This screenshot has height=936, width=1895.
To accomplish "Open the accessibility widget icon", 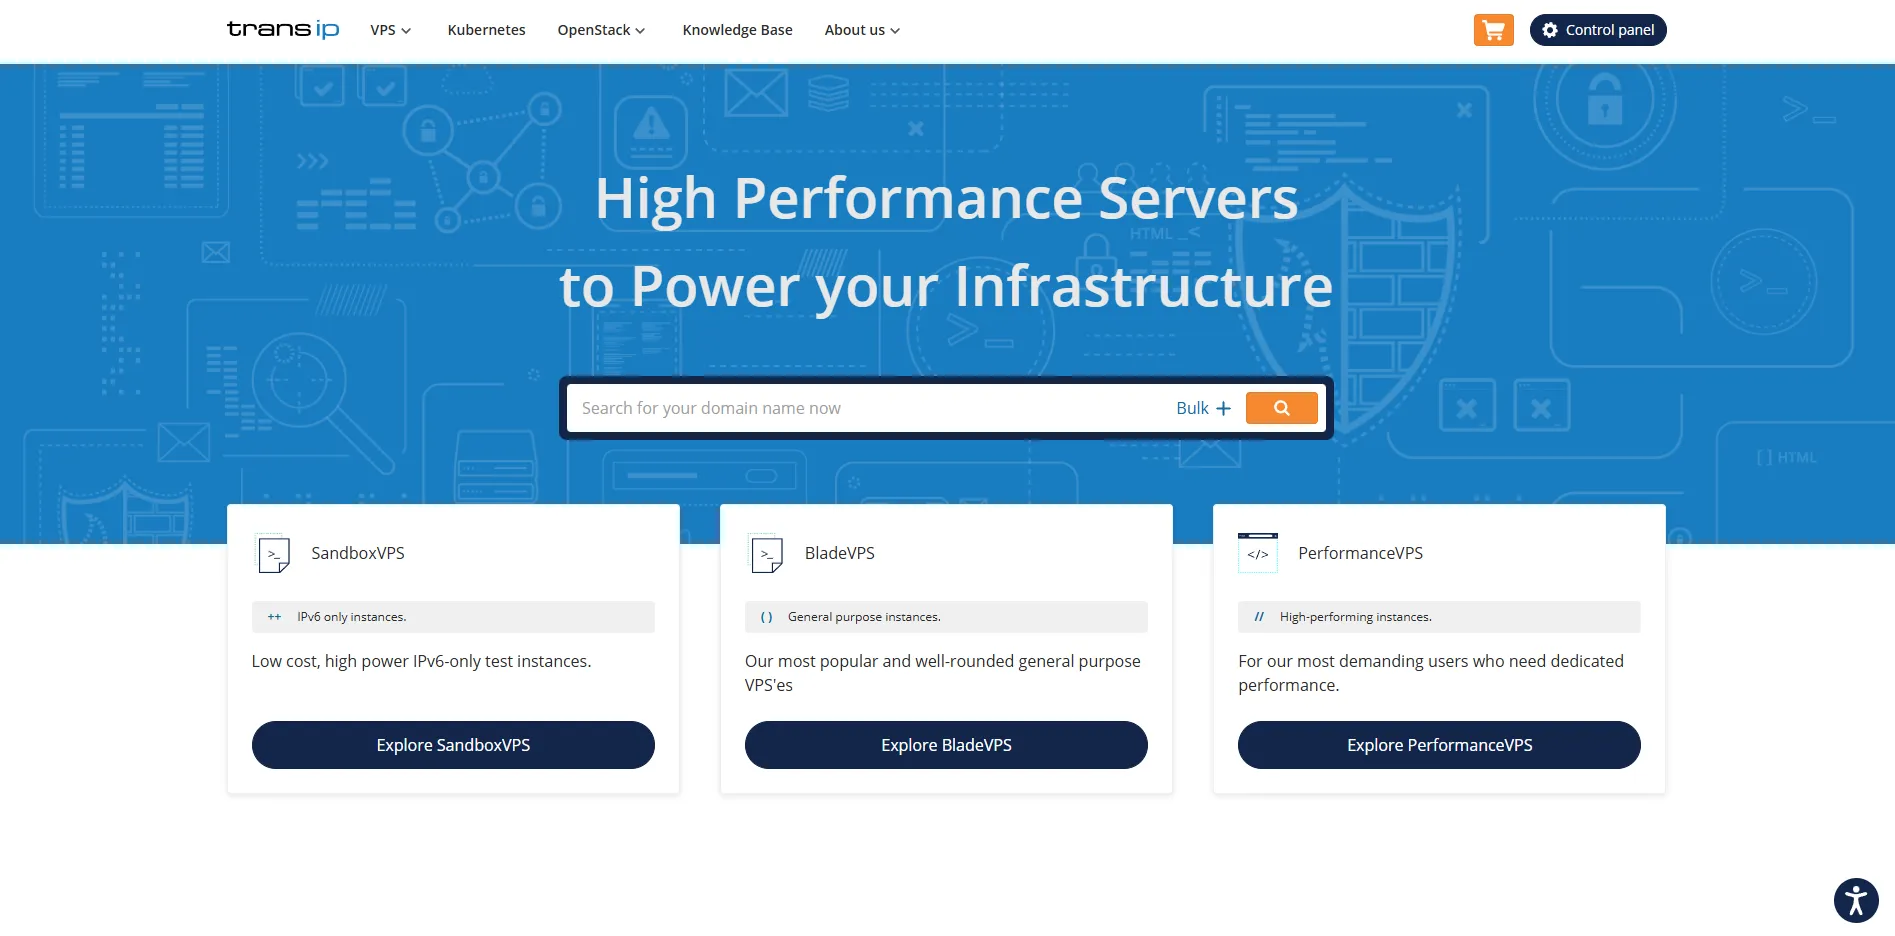I will click(x=1856, y=900).
